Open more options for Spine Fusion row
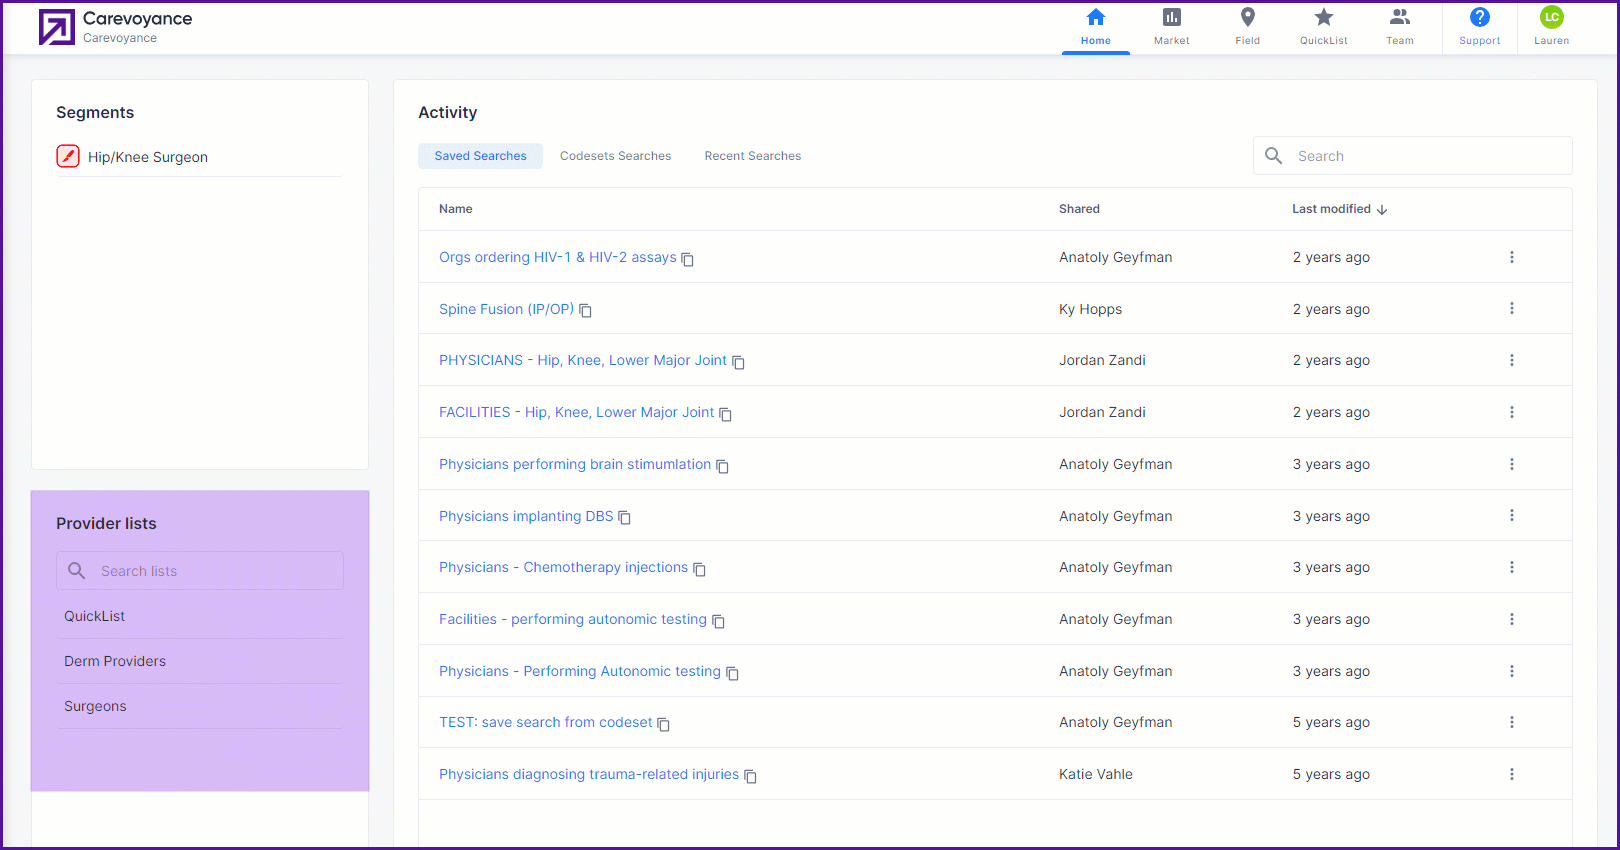The image size is (1620, 850). pos(1512,308)
